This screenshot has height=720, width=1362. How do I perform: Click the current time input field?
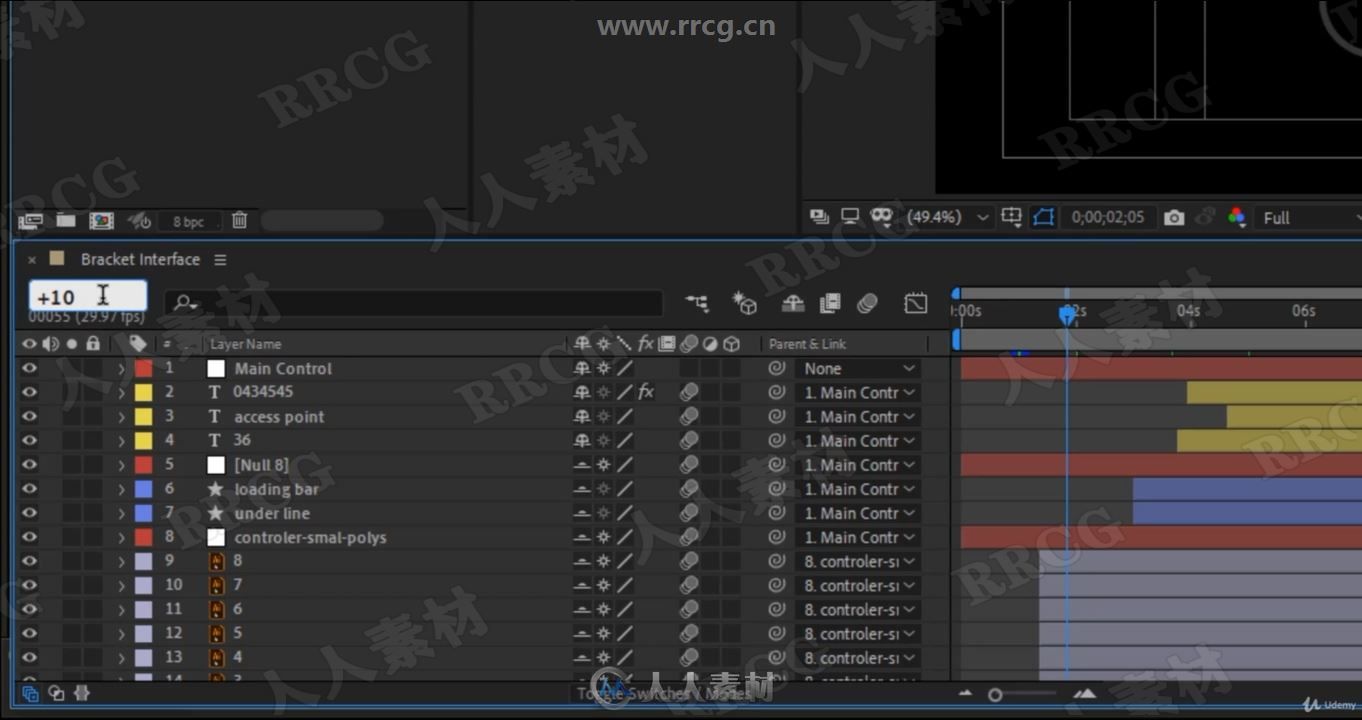[88, 297]
